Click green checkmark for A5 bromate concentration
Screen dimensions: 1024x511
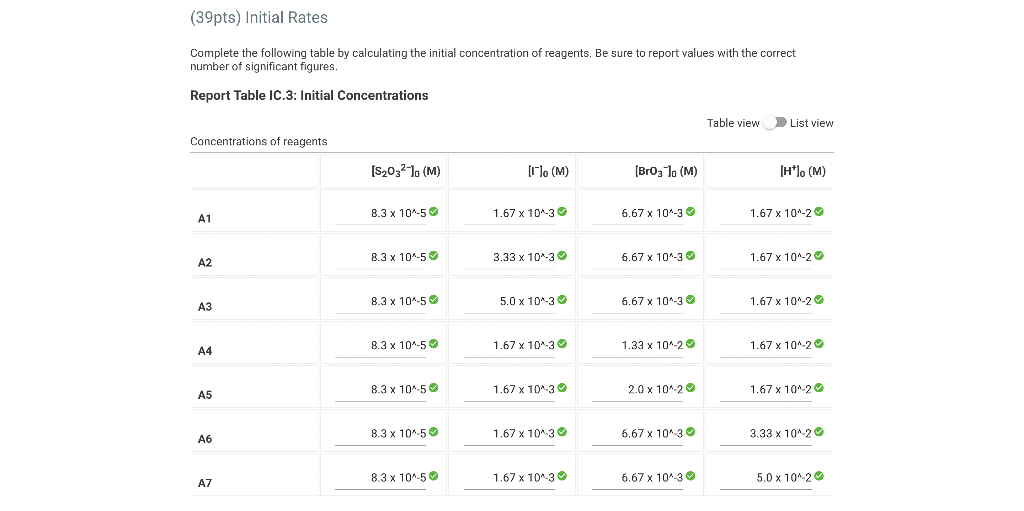click(690, 388)
